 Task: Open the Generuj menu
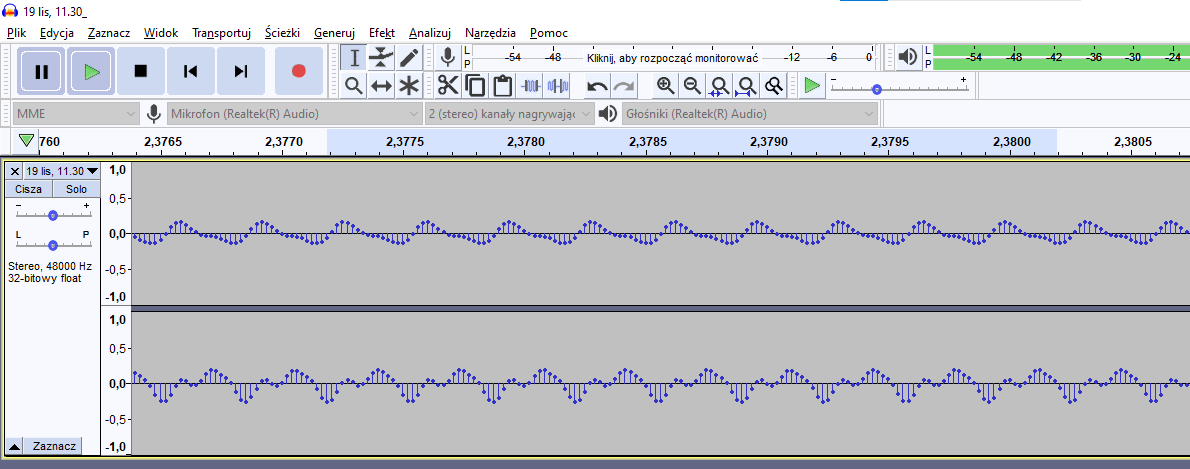pyautogui.click(x=335, y=33)
